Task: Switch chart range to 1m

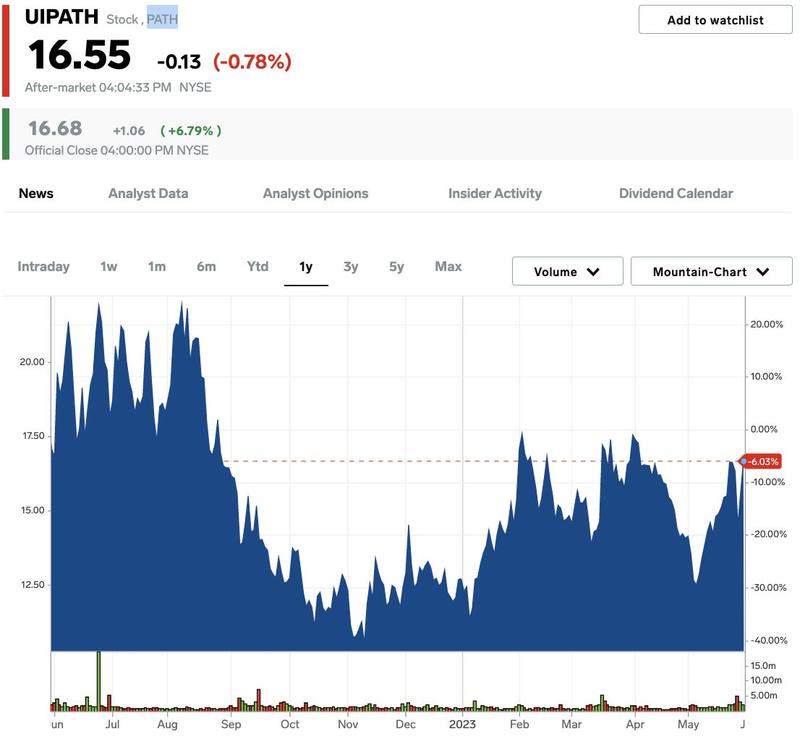Action: tap(157, 266)
